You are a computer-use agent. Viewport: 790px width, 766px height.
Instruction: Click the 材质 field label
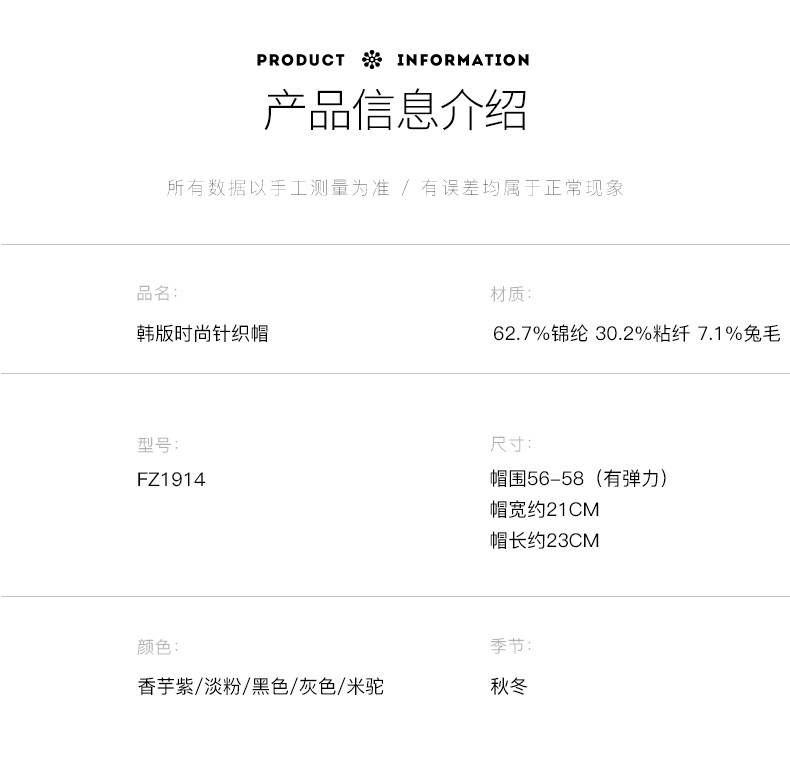pyautogui.click(x=510, y=294)
